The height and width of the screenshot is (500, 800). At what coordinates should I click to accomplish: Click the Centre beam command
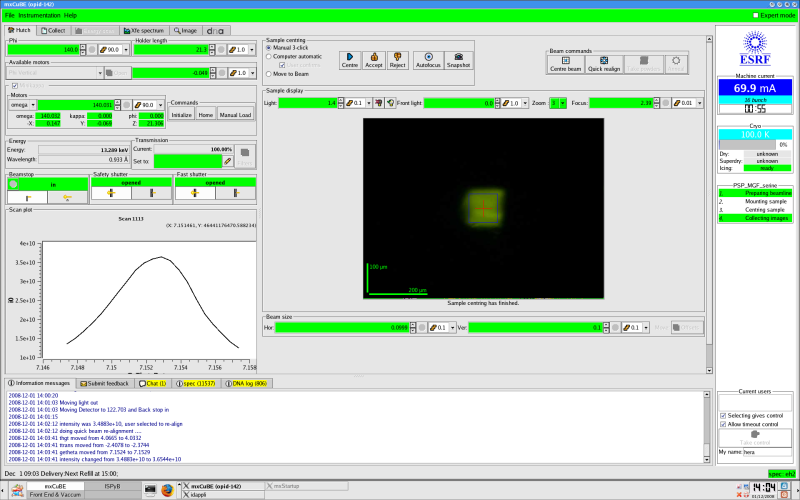coord(565,64)
